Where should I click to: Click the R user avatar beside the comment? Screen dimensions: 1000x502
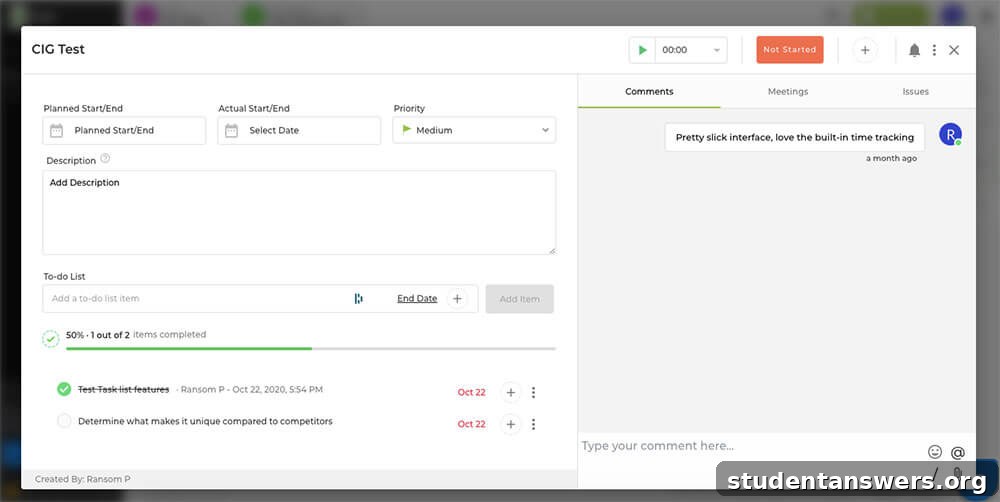(x=950, y=134)
